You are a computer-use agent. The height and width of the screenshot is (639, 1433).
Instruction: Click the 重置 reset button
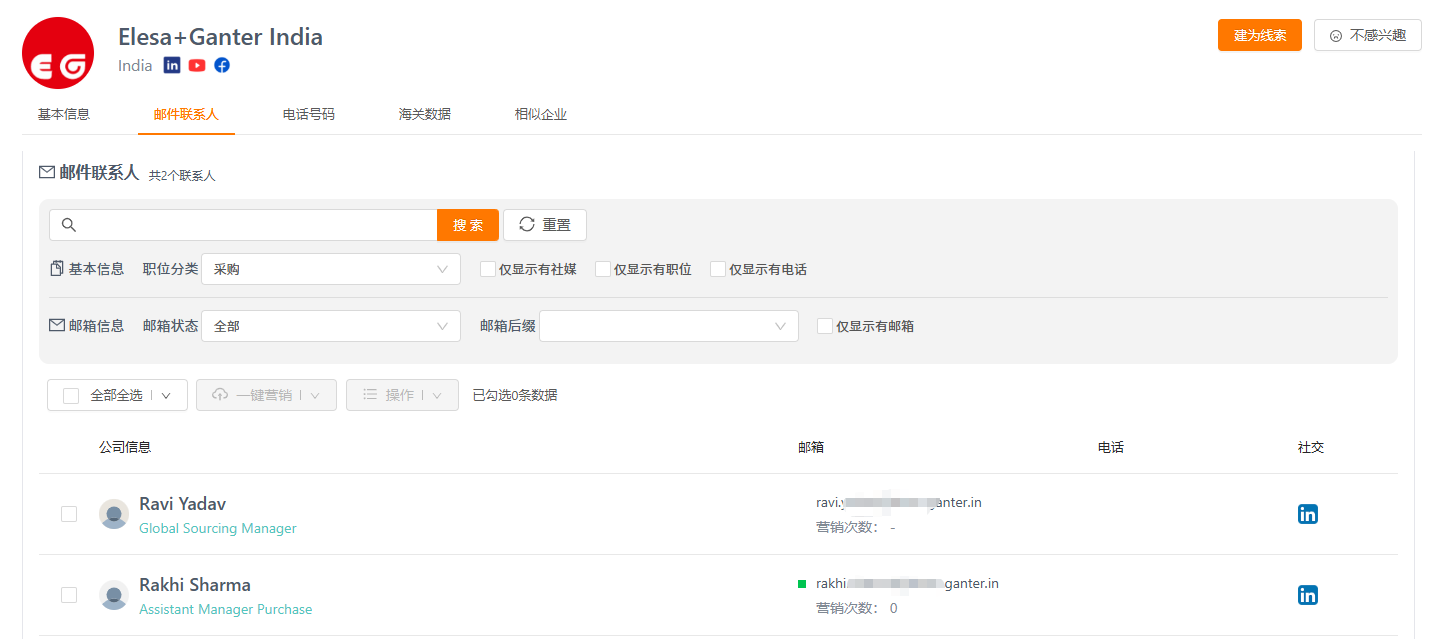545,225
